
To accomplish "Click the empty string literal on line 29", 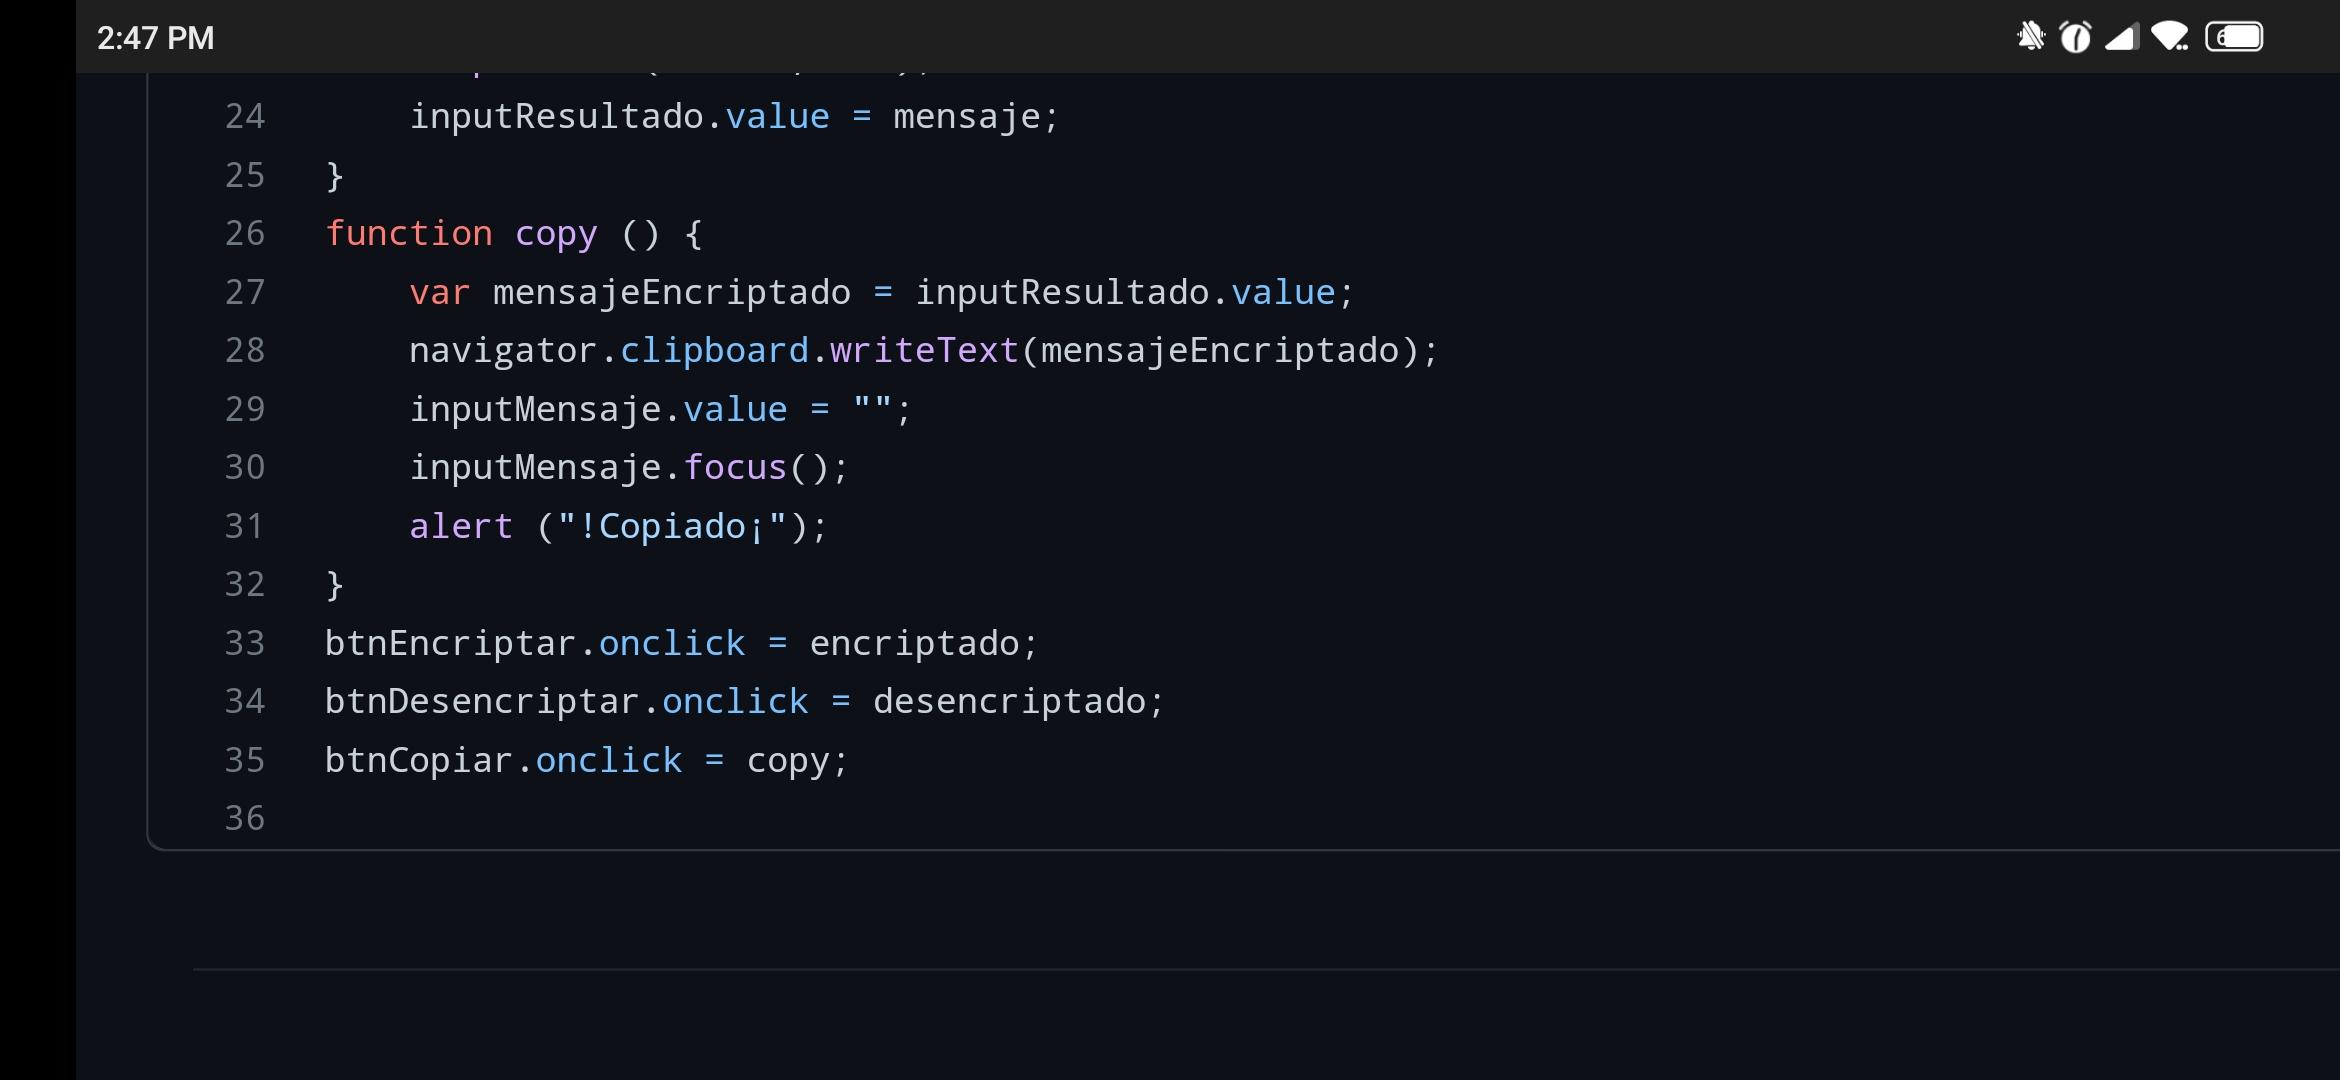I will (872, 404).
